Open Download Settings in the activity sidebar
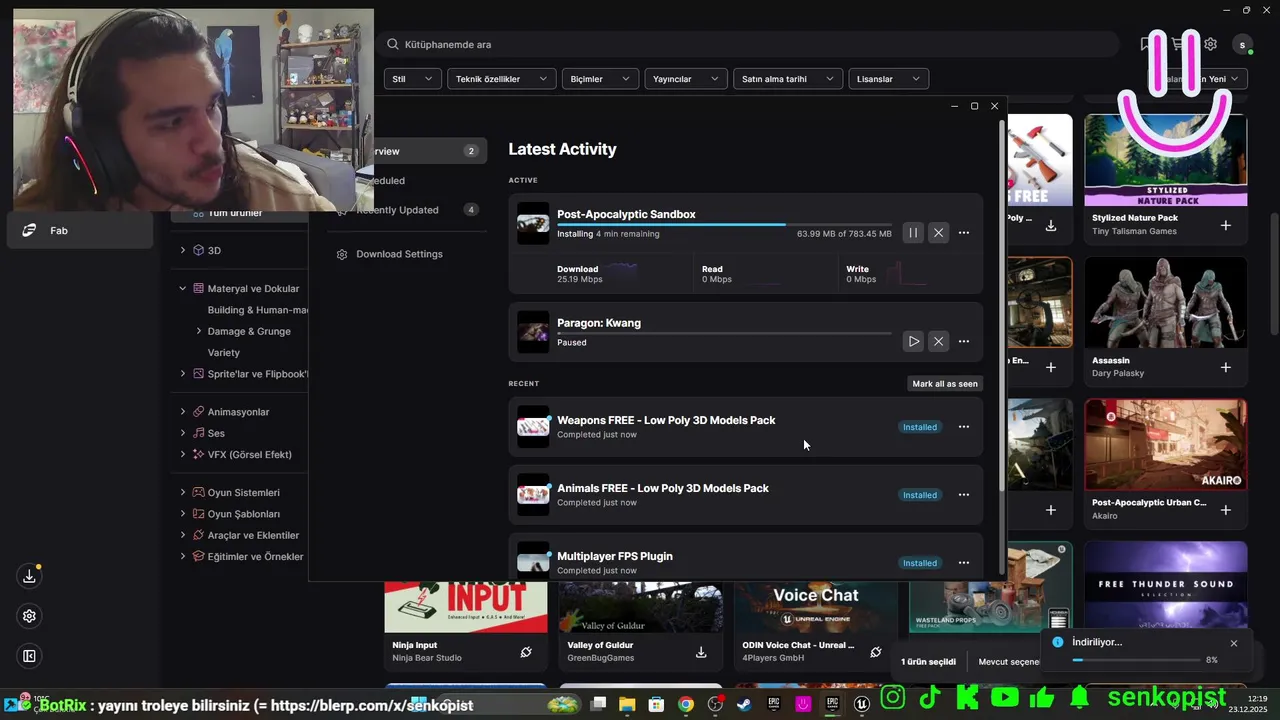This screenshot has width=1280, height=720. click(399, 254)
